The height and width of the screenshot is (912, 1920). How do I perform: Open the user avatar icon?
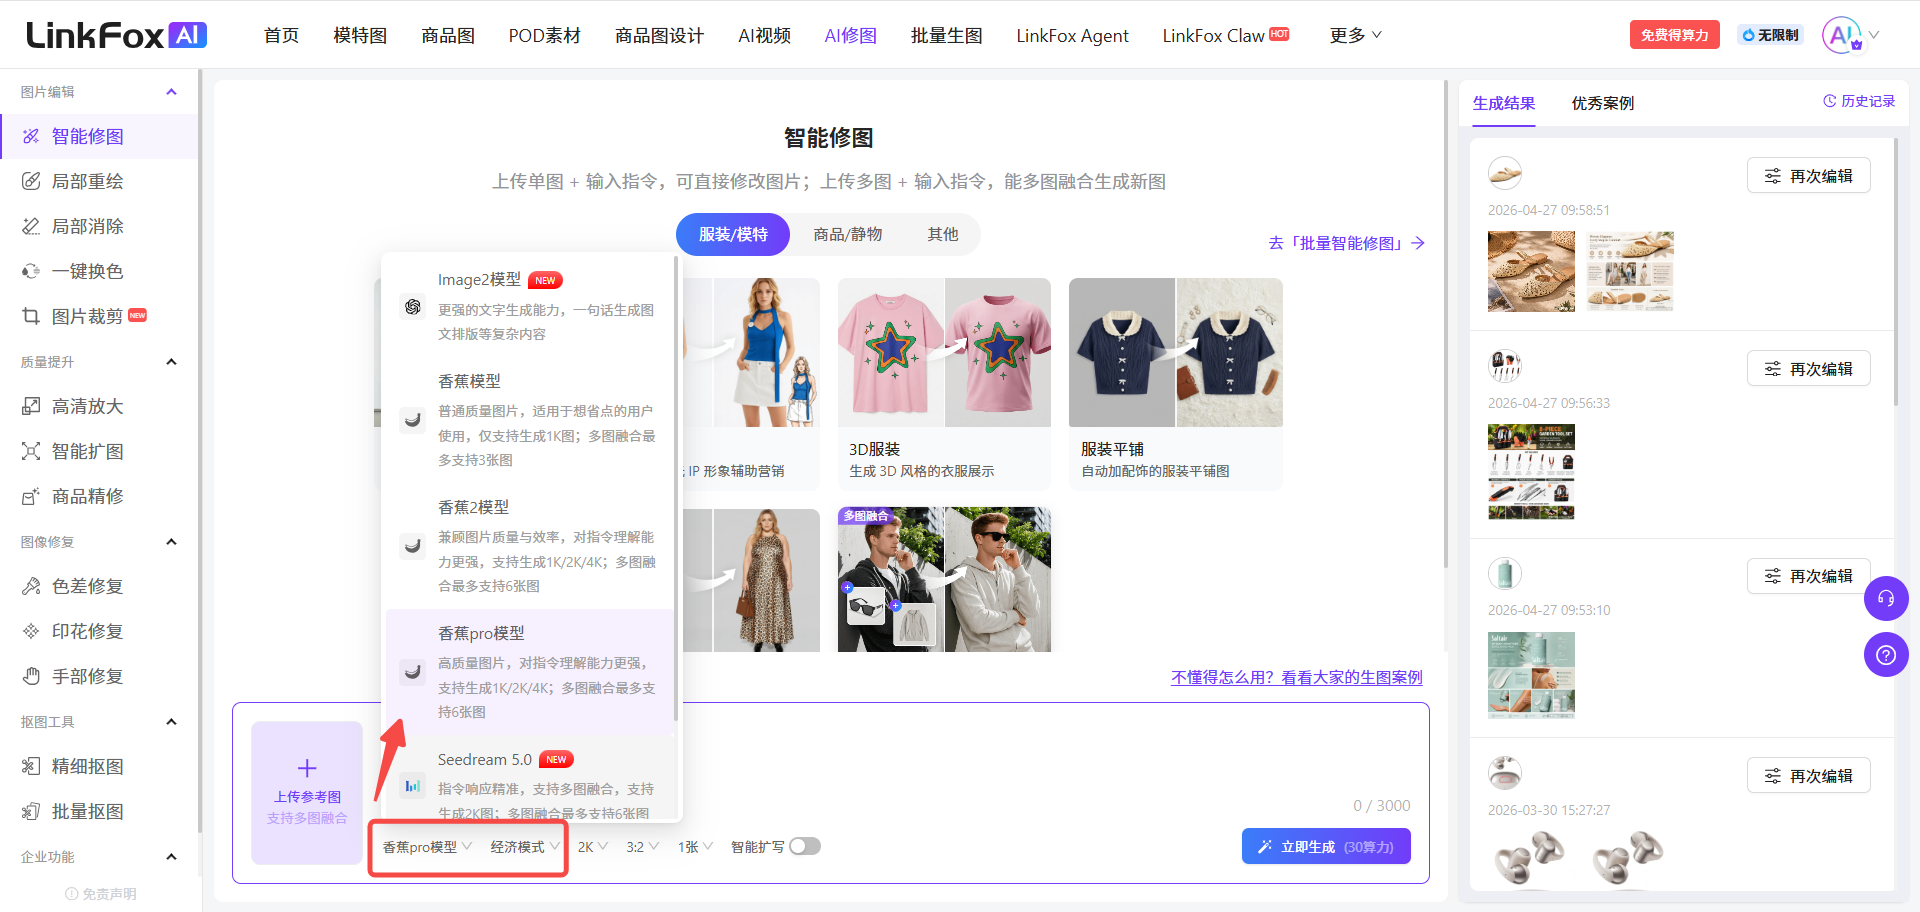[x=1841, y=35]
